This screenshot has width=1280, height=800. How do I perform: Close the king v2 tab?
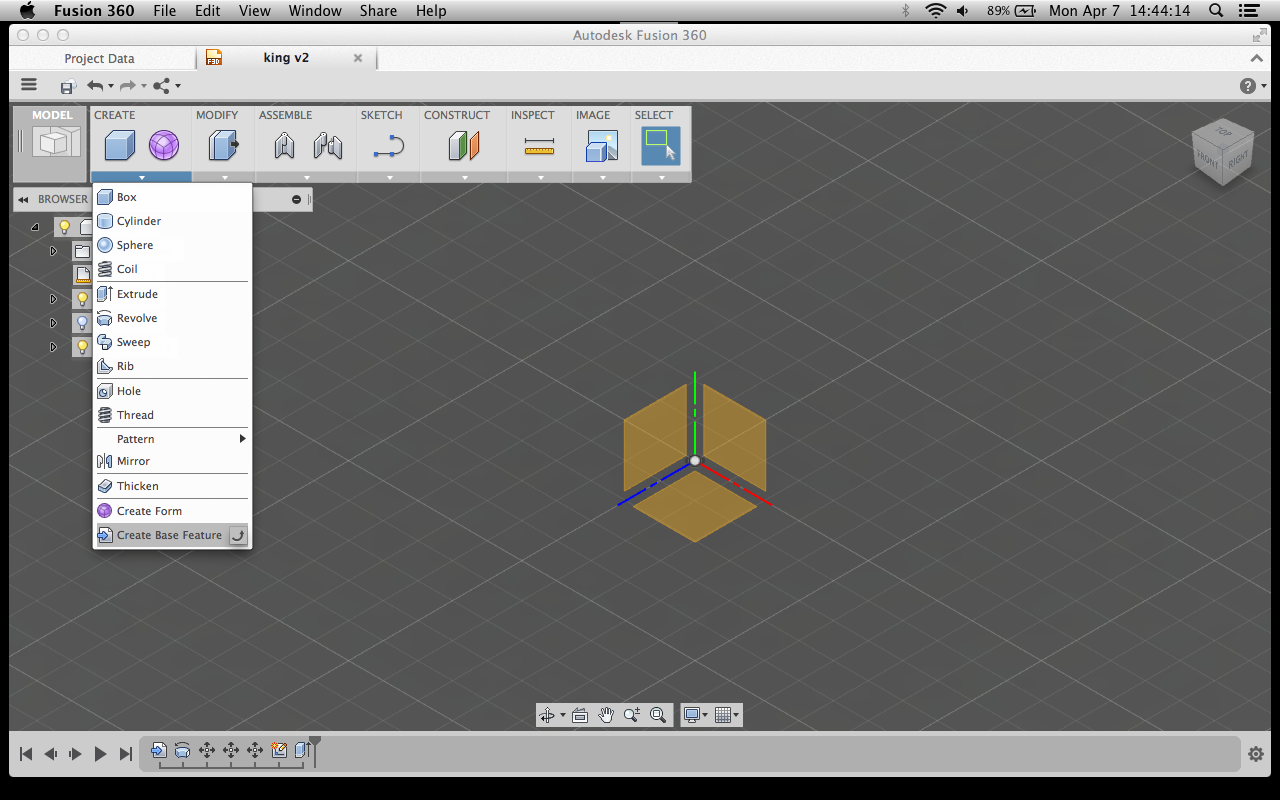[x=358, y=58]
